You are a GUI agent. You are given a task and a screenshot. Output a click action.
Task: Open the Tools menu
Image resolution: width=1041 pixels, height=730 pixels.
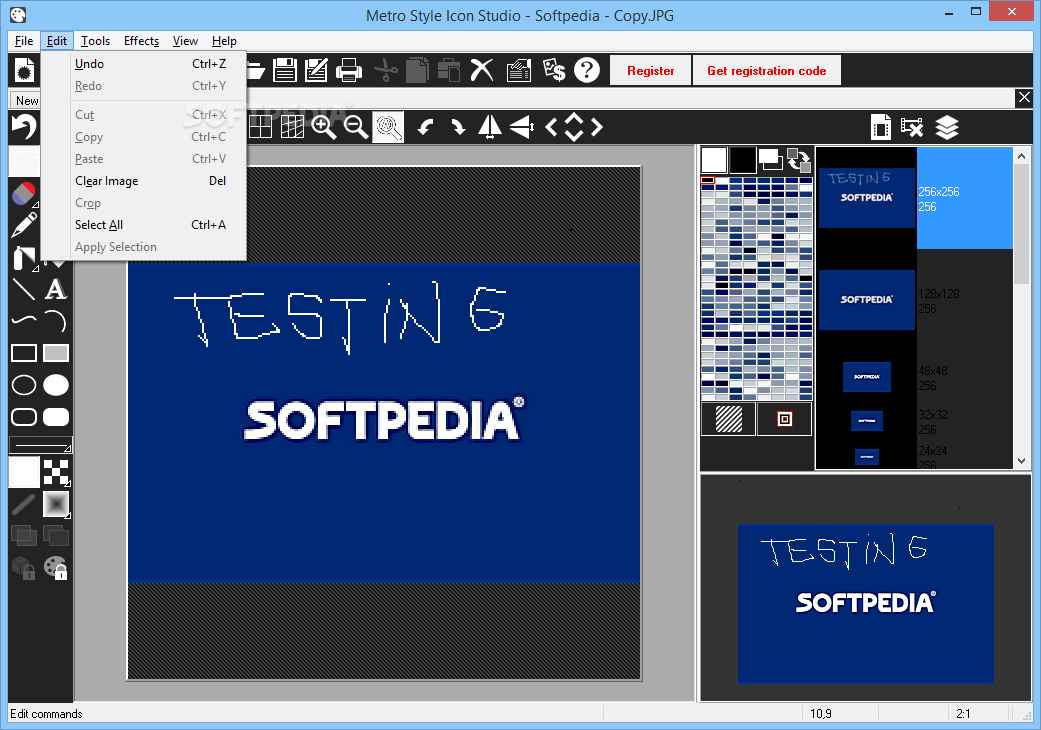point(95,41)
